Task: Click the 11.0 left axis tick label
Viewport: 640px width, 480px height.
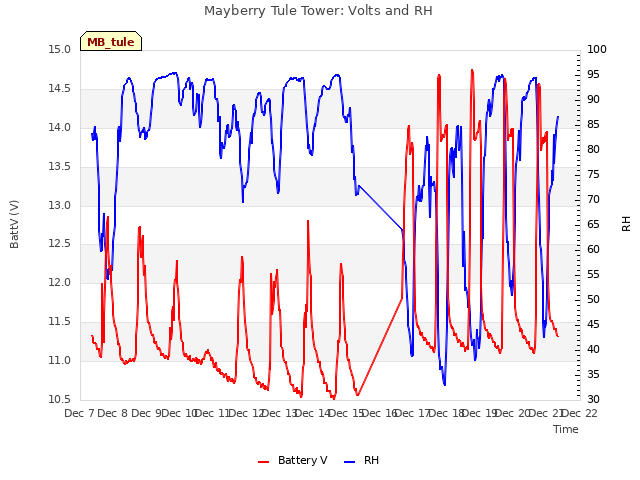Action: tap(60, 360)
